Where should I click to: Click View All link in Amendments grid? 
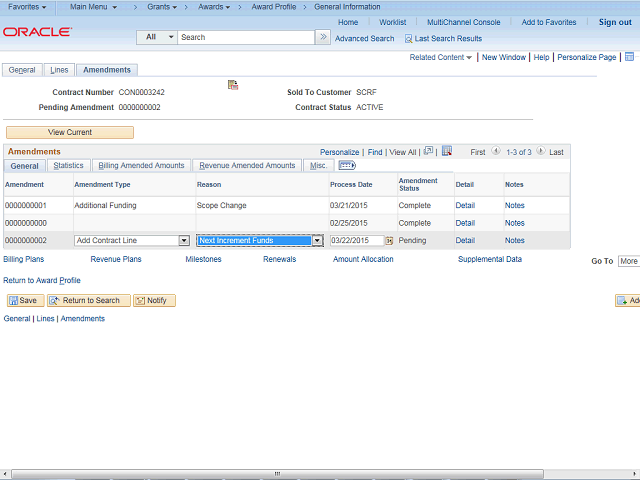(402, 152)
